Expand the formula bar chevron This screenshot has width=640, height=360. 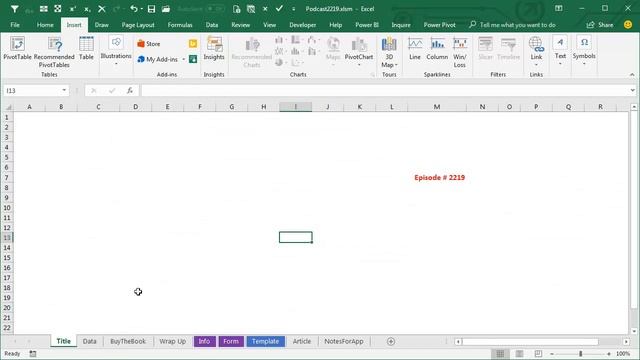tap(632, 90)
